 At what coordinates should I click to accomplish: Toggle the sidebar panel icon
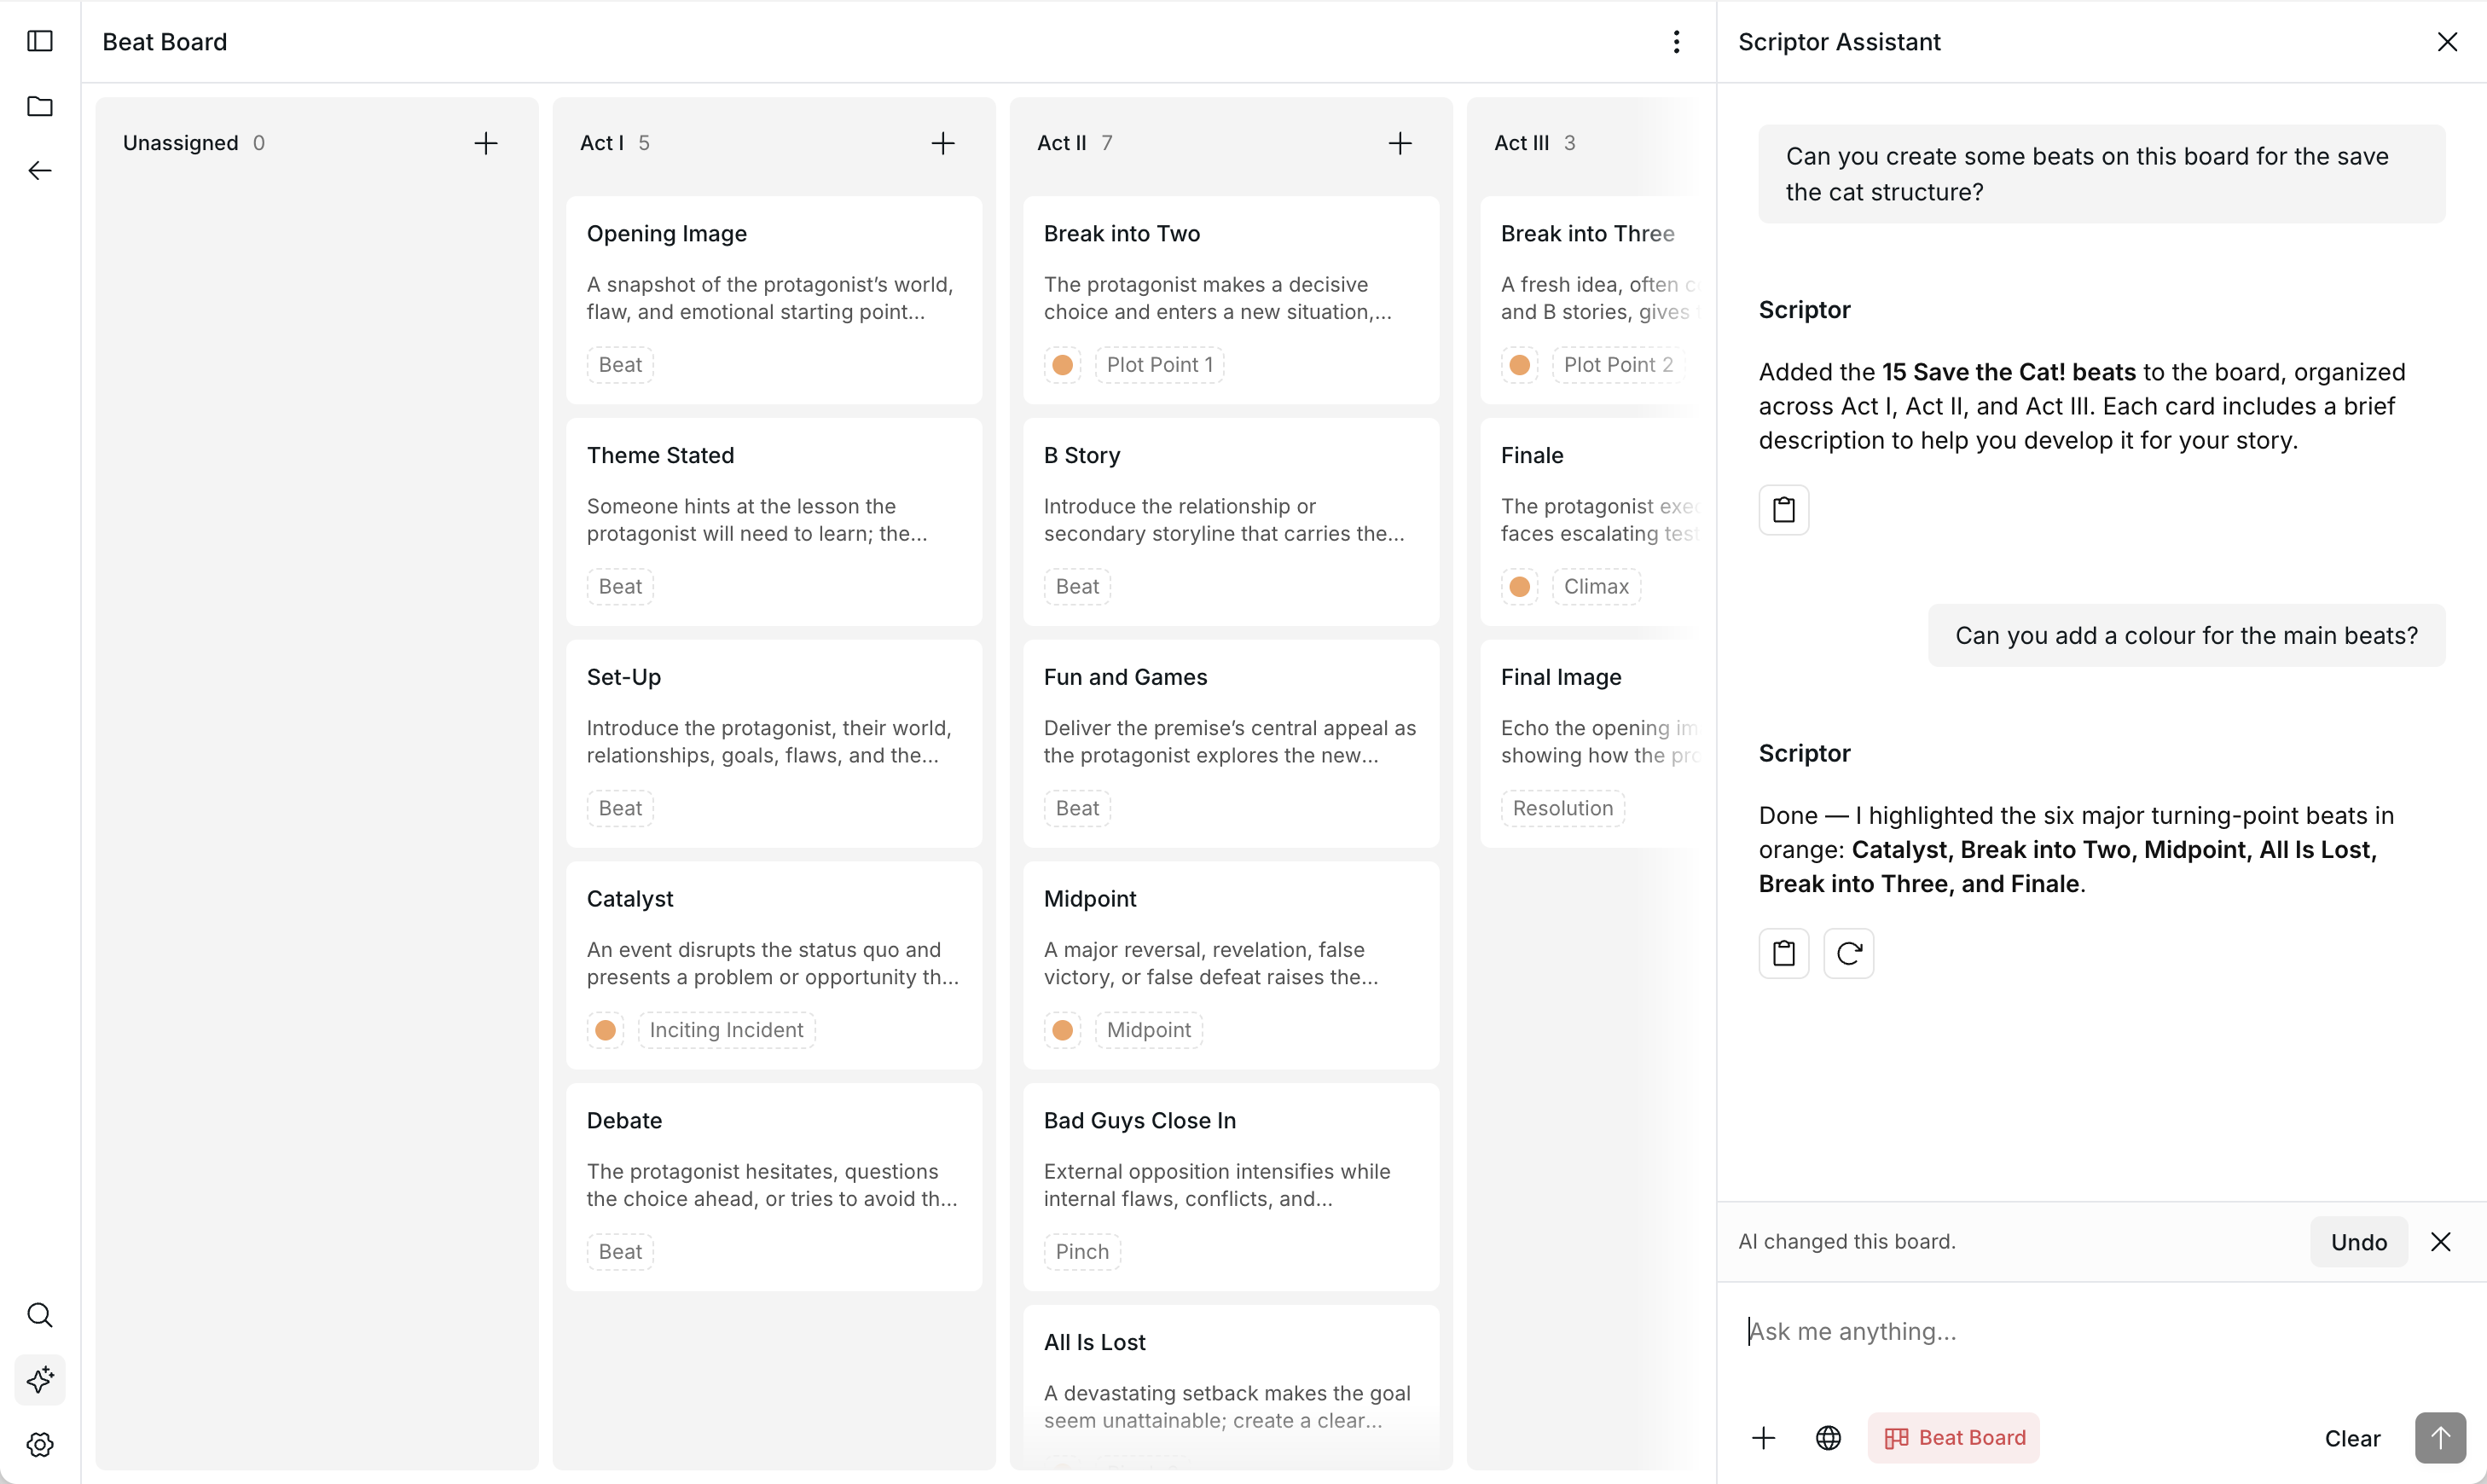point(40,41)
